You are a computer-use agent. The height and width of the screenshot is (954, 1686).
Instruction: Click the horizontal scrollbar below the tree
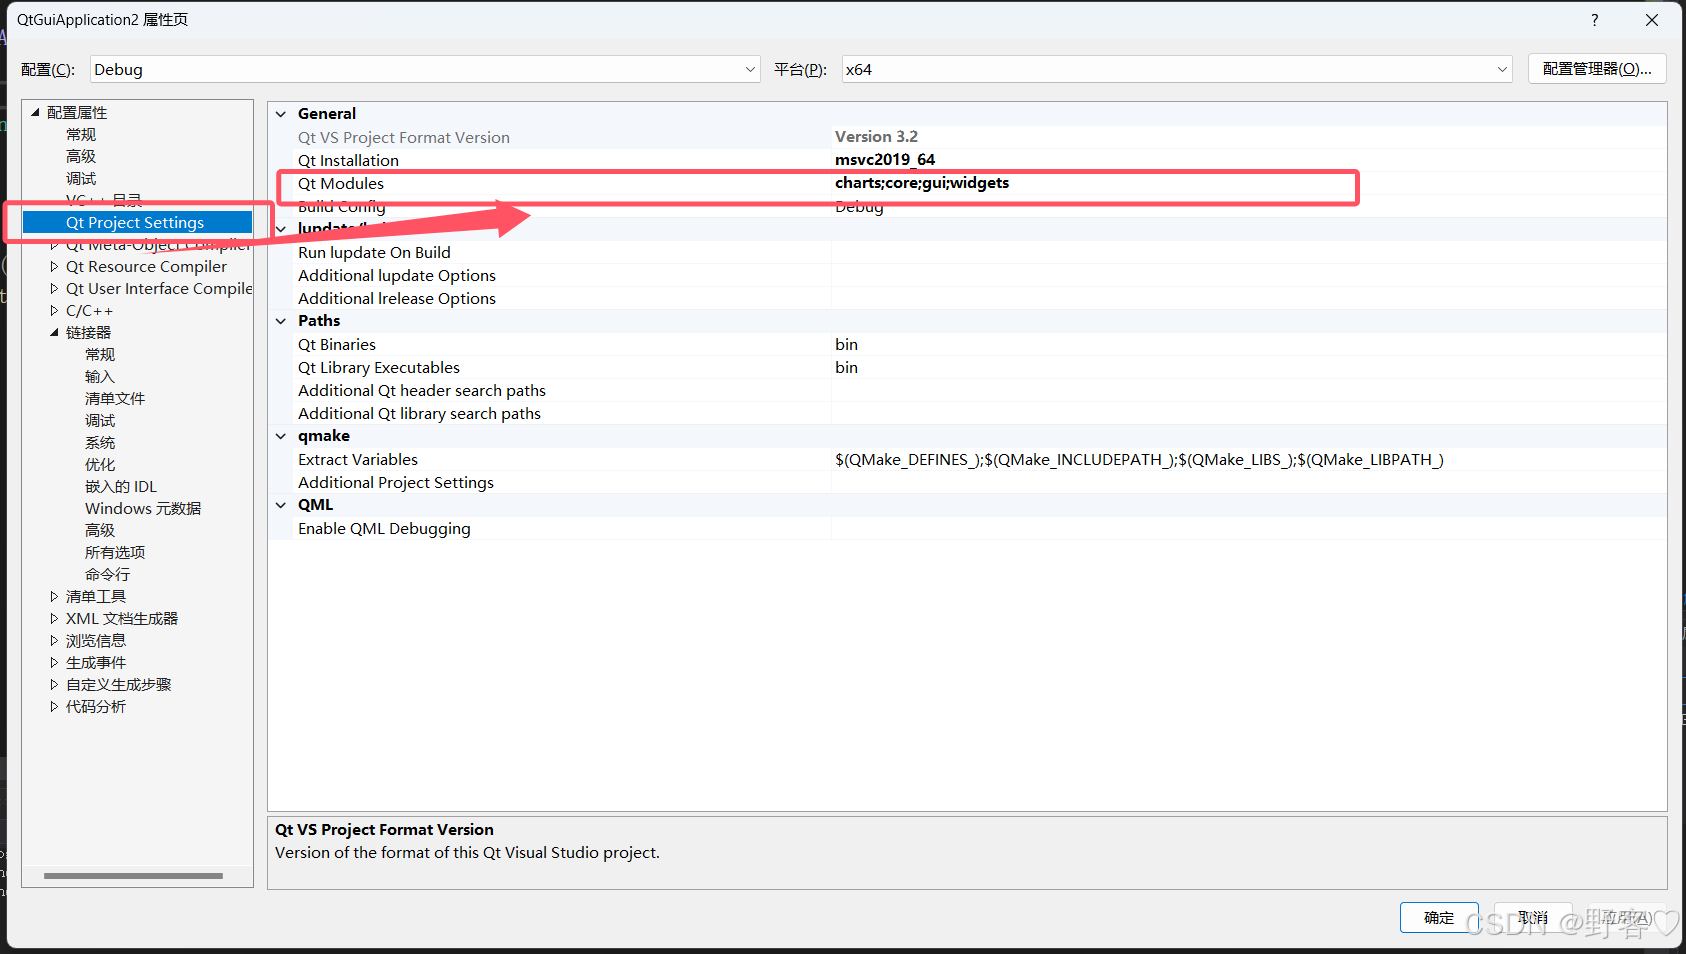tap(132, 876)
